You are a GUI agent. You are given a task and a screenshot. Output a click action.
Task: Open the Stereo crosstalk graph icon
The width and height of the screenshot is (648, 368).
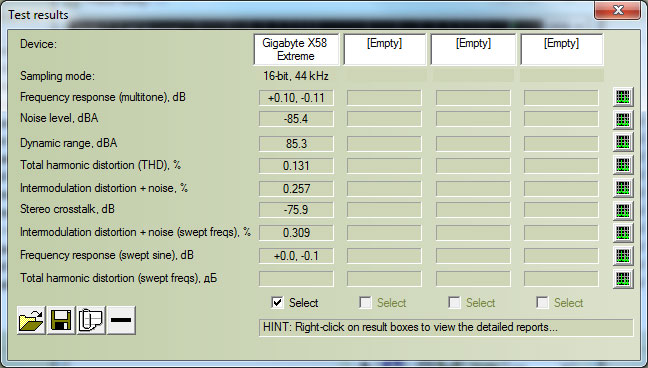(x=623, y=210)
